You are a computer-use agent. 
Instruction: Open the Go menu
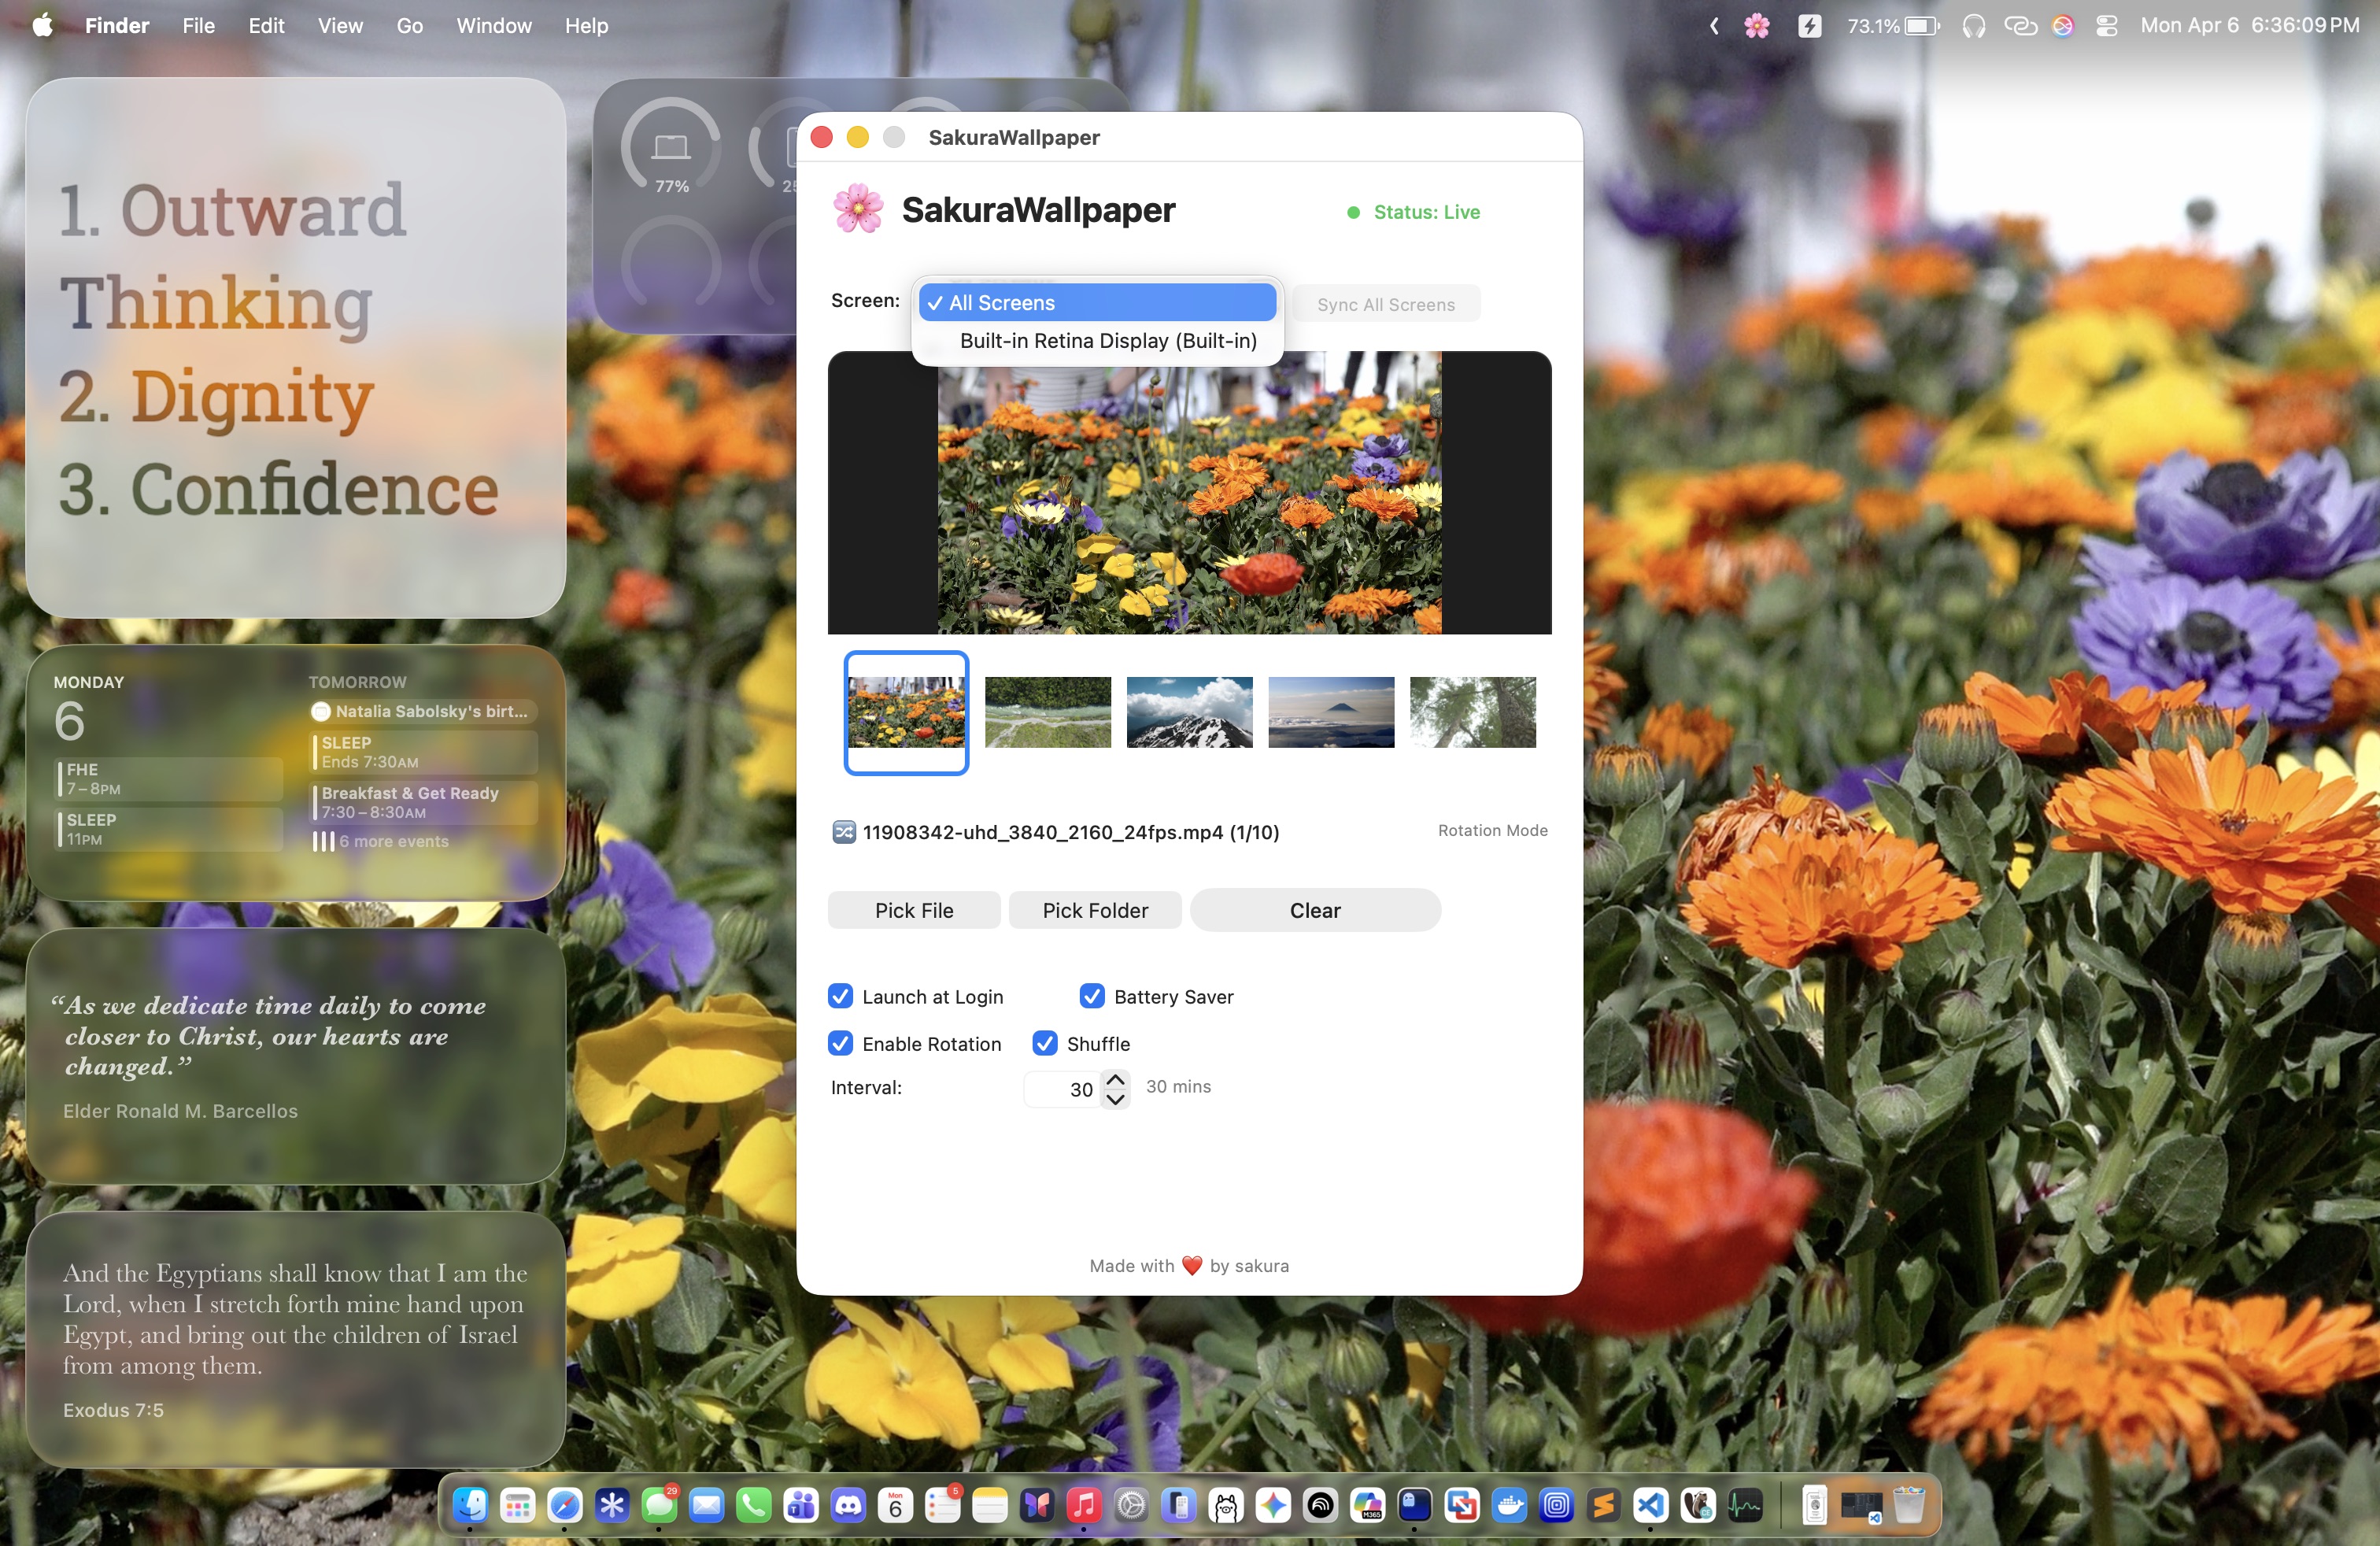[x=409, y=26]
